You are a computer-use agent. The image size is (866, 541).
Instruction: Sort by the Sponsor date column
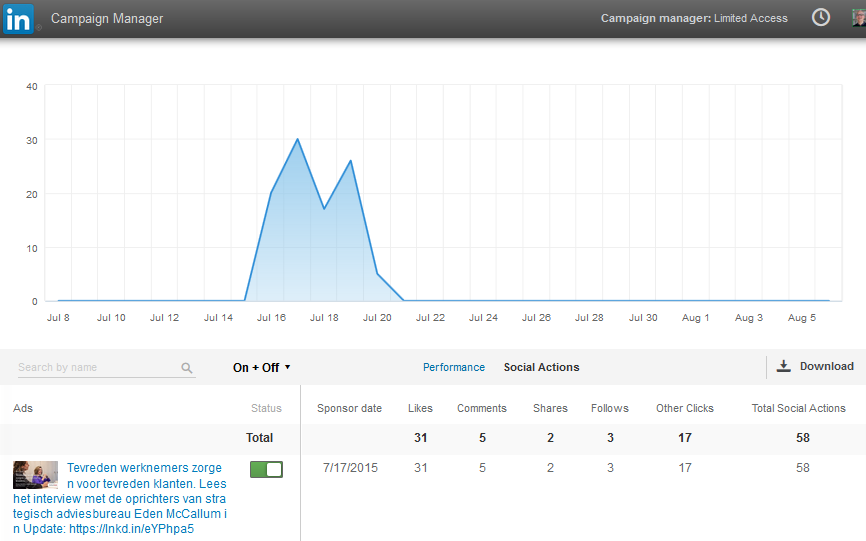point(349,408)
